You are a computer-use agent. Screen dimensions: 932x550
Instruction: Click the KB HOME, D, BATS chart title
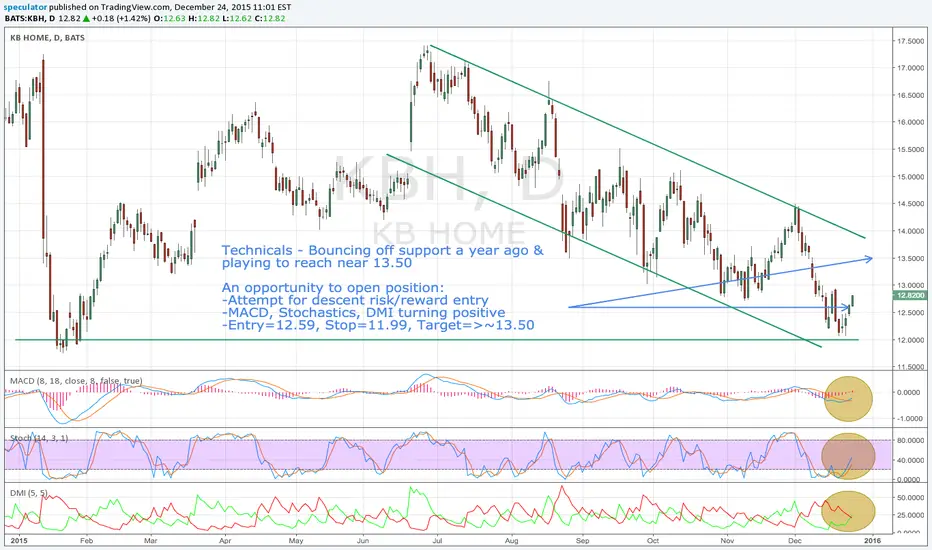click(x=48, y=37)
